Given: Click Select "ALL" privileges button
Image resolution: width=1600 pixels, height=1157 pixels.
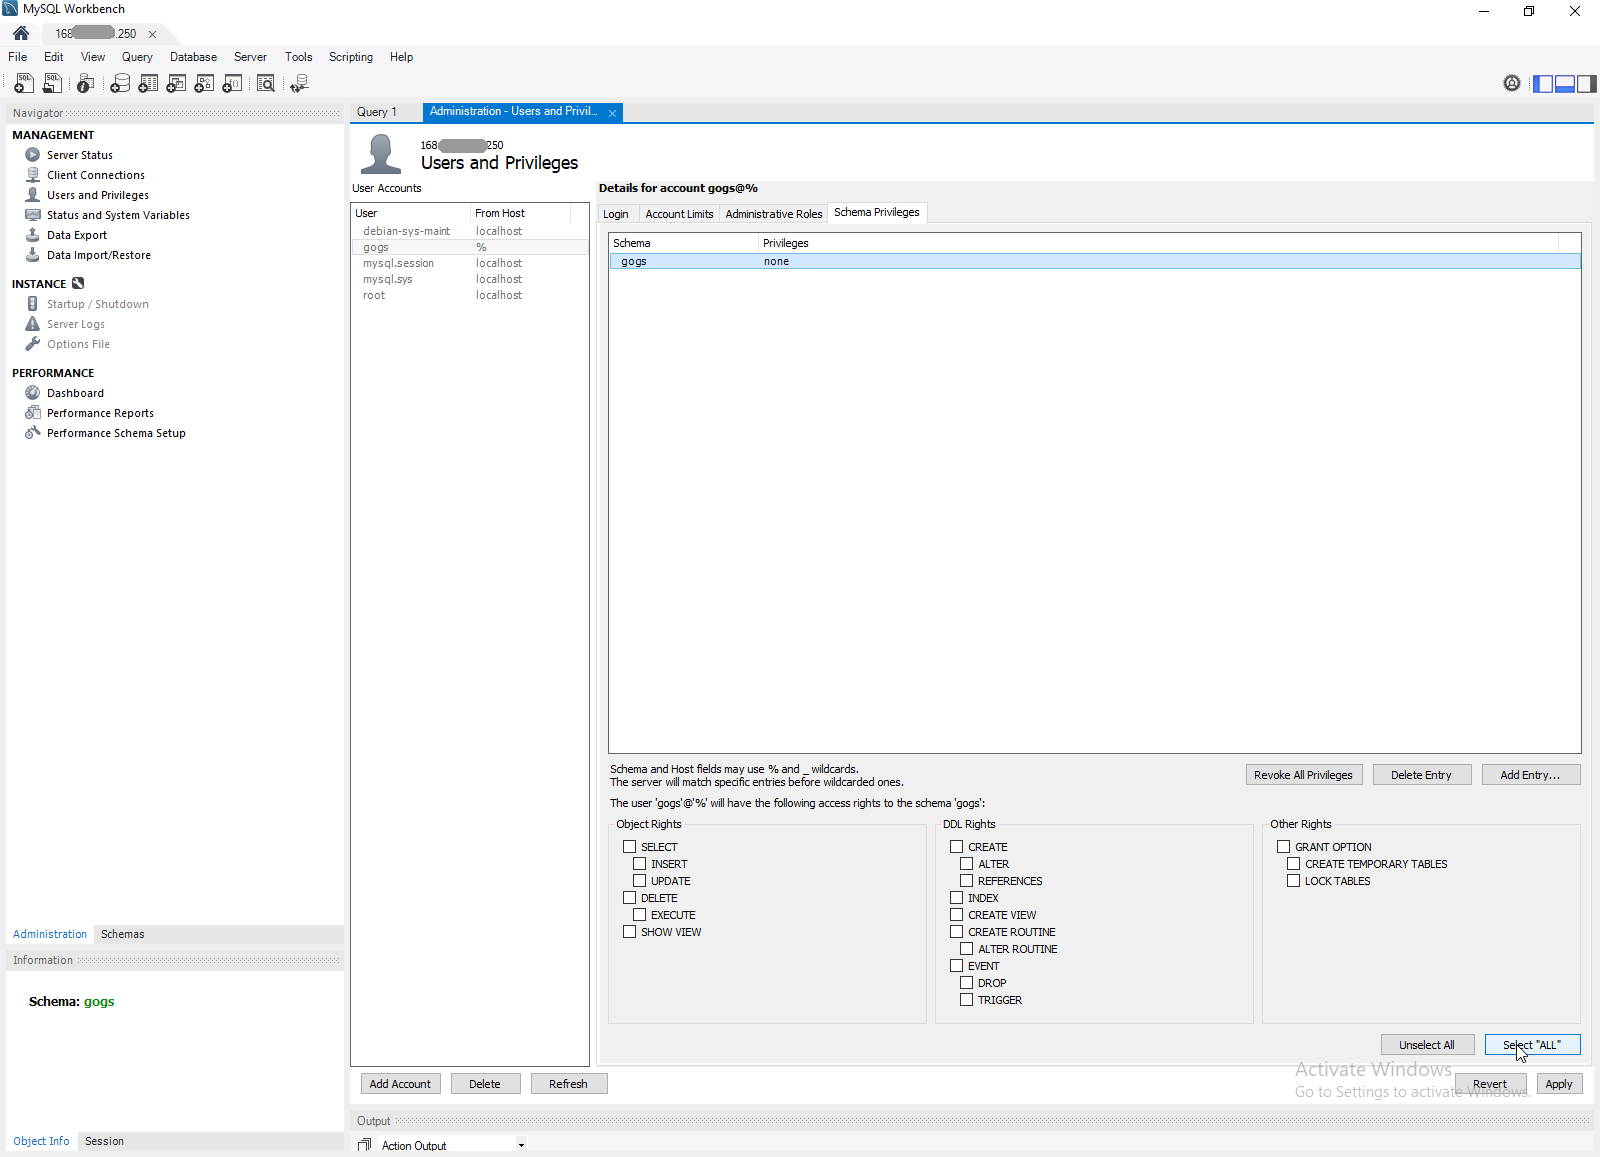Looking at the screenshot, I should coord(1532,1045).
